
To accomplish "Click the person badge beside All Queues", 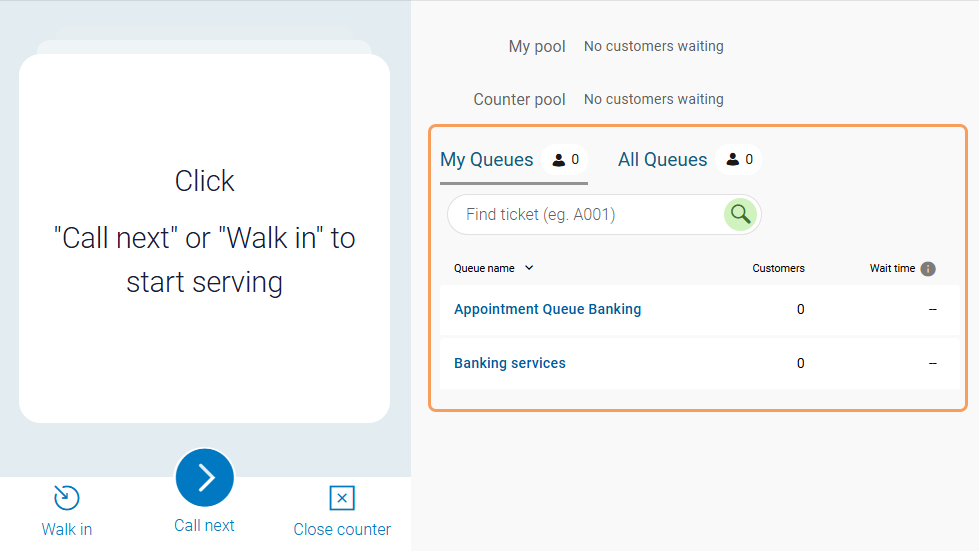I will click(739, 160).
